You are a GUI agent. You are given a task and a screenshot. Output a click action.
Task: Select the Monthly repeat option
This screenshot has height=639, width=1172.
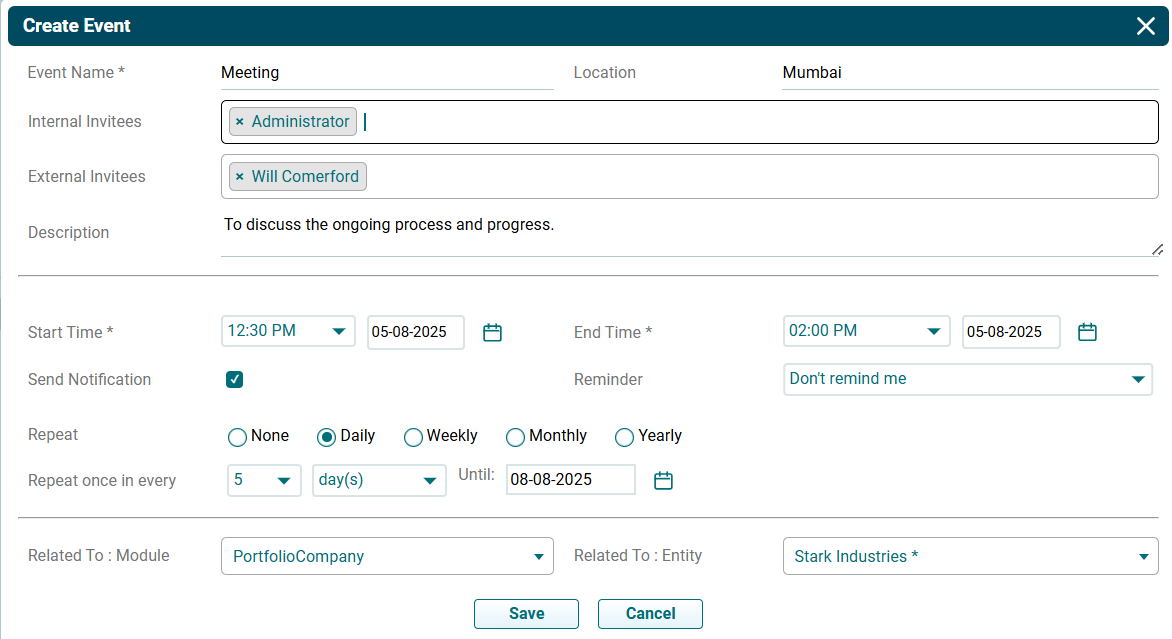(515, 437)
